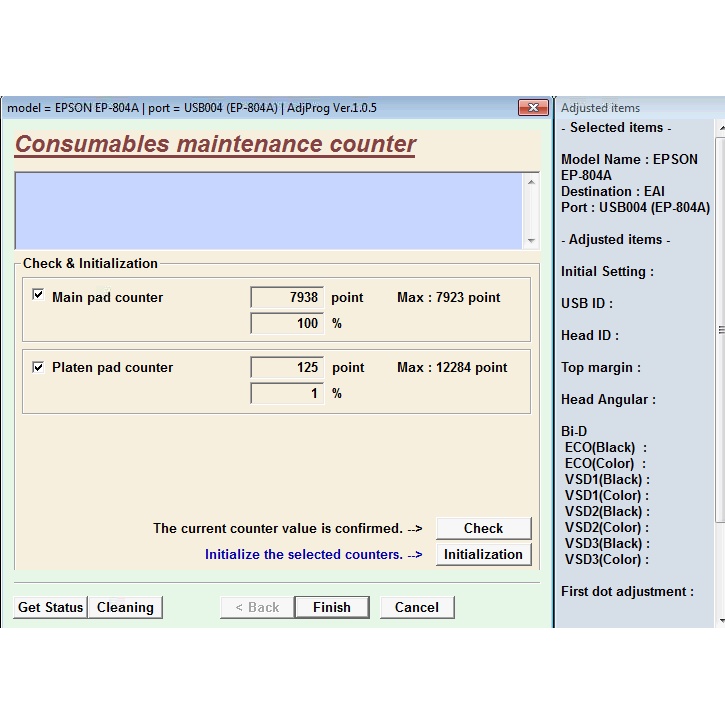Screen dimensions: 725x725
Task: Click Main pad counter percent field
Action: [287, 323]
